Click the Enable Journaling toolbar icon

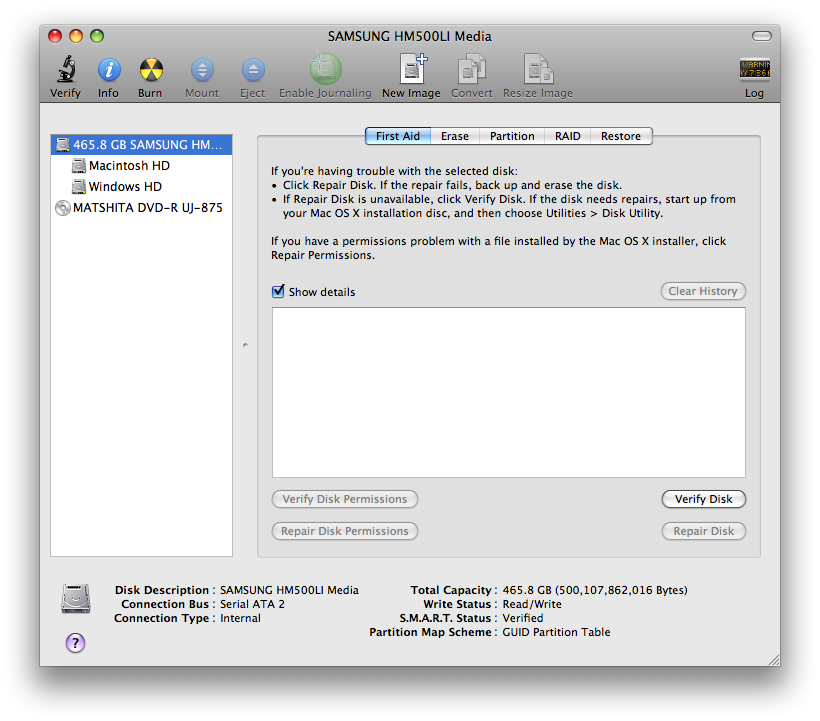point(325,68)
